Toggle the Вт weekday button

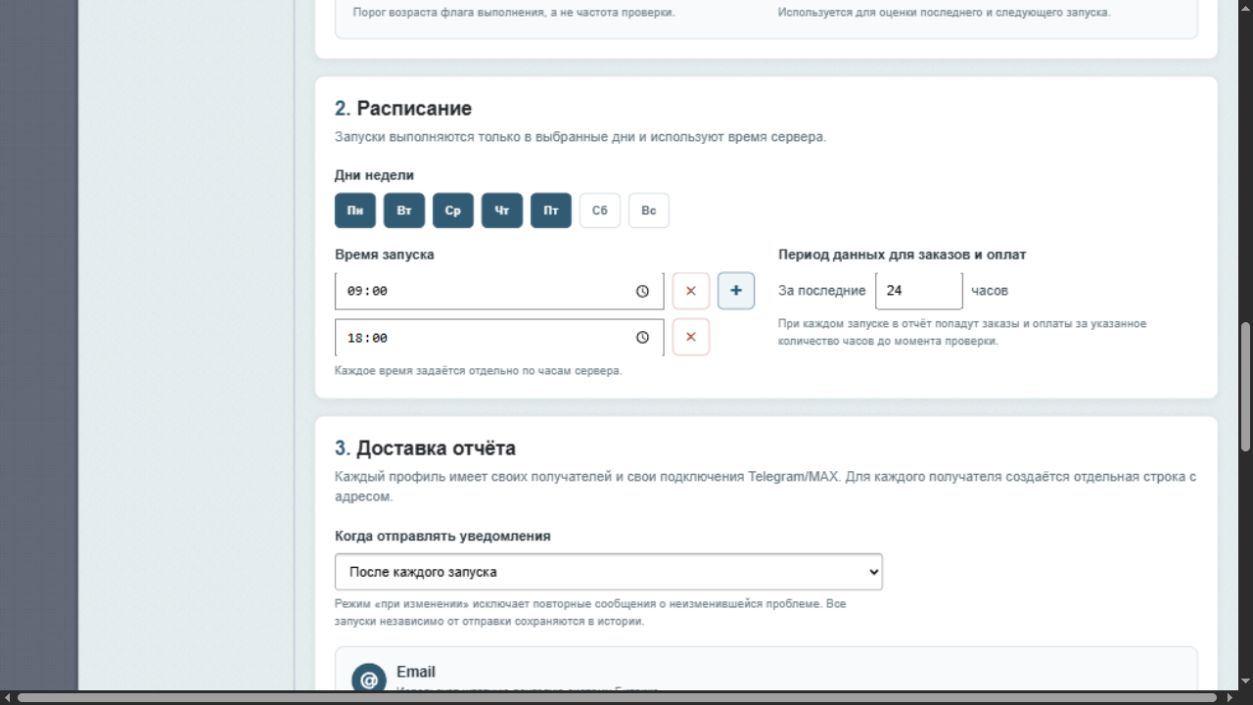(404, 211)
